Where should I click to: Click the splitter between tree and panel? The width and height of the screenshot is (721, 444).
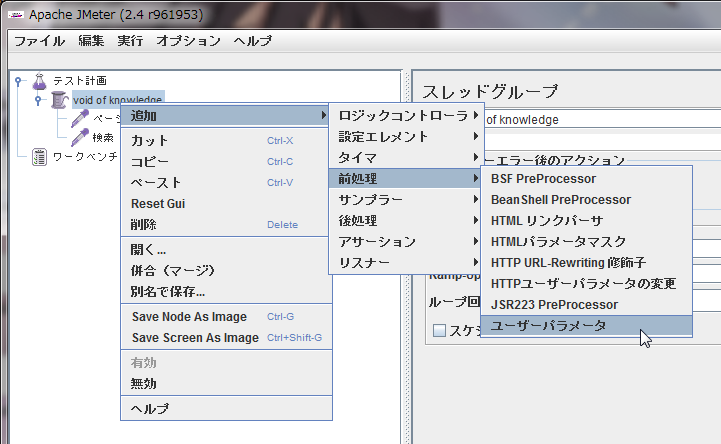406,256
